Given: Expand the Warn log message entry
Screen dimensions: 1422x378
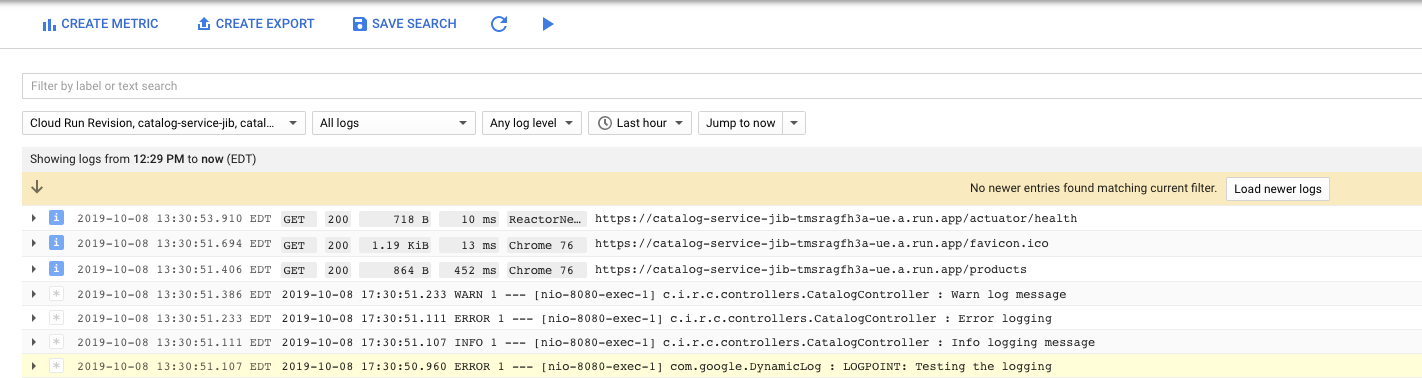Looking at the screenshot, I should click(x=34, y=294).
